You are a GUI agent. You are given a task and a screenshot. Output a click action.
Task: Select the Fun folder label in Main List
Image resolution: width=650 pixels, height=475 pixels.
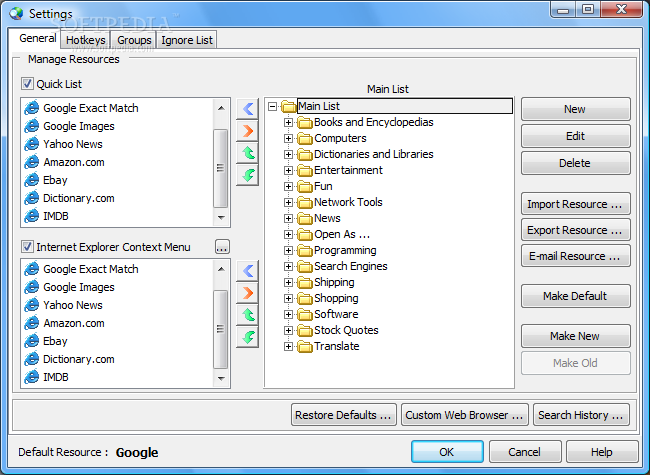[323, 187]
